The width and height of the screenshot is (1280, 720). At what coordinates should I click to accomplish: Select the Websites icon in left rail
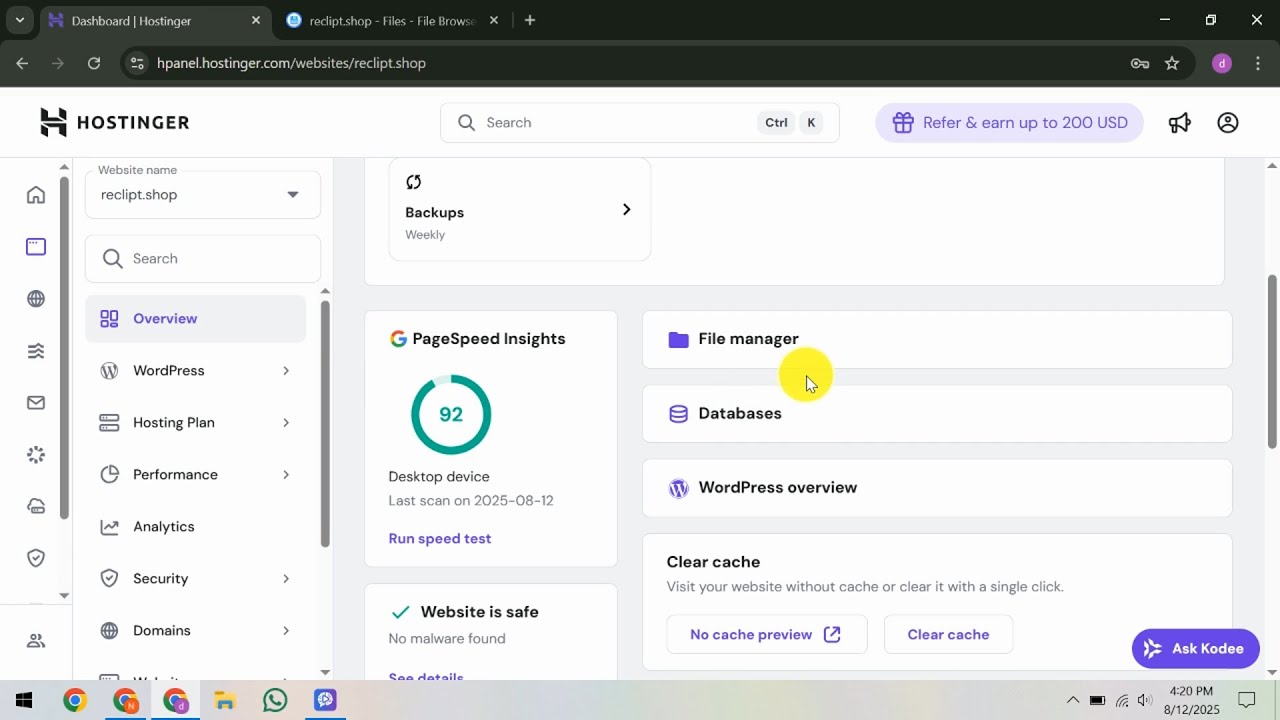[36, 246]
